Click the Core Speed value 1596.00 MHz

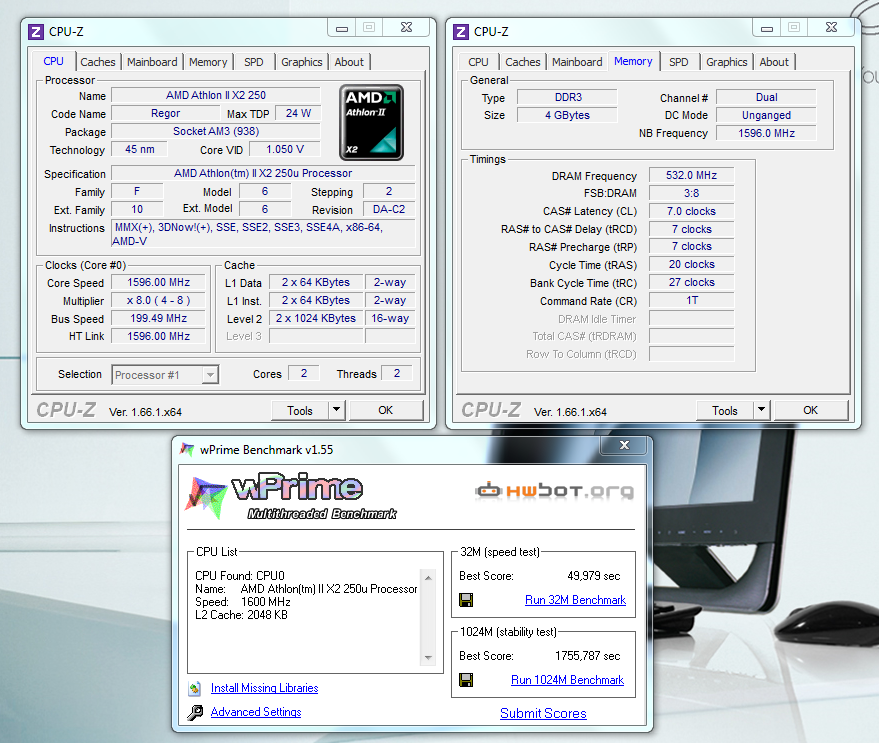pyautogui.click(x=159, y=283)
